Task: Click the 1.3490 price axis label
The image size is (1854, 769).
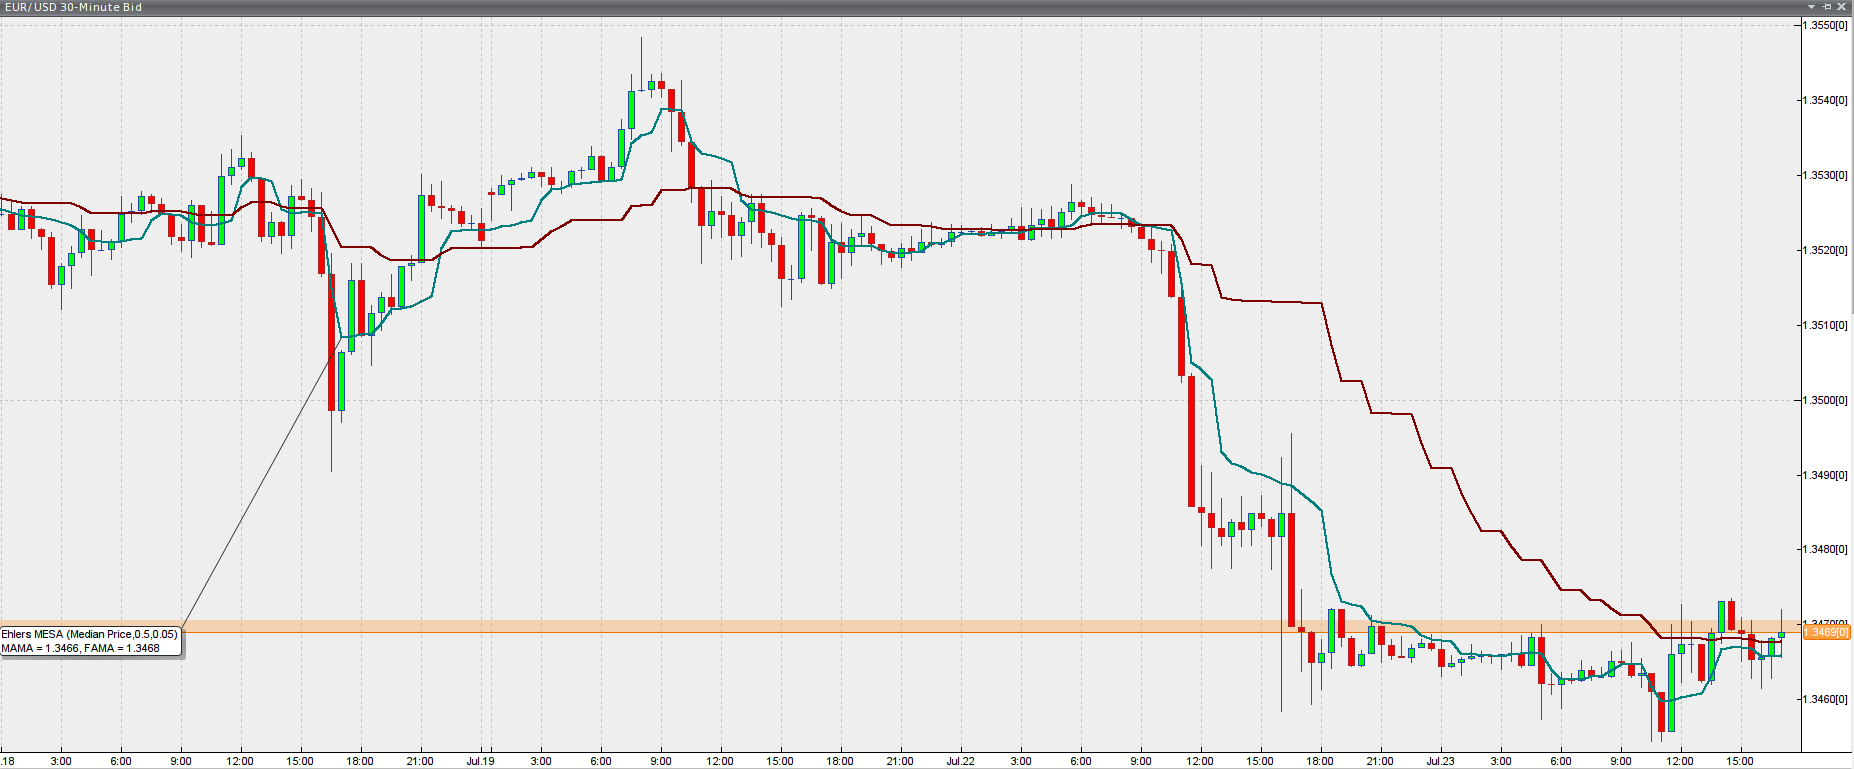Action: 1826,475
